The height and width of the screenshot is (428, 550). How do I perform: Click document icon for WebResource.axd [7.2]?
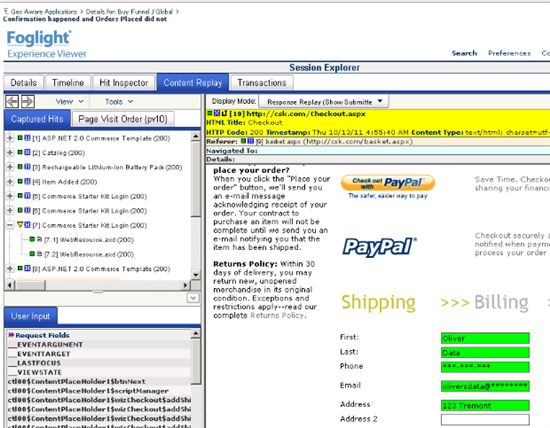click(40, 254)
